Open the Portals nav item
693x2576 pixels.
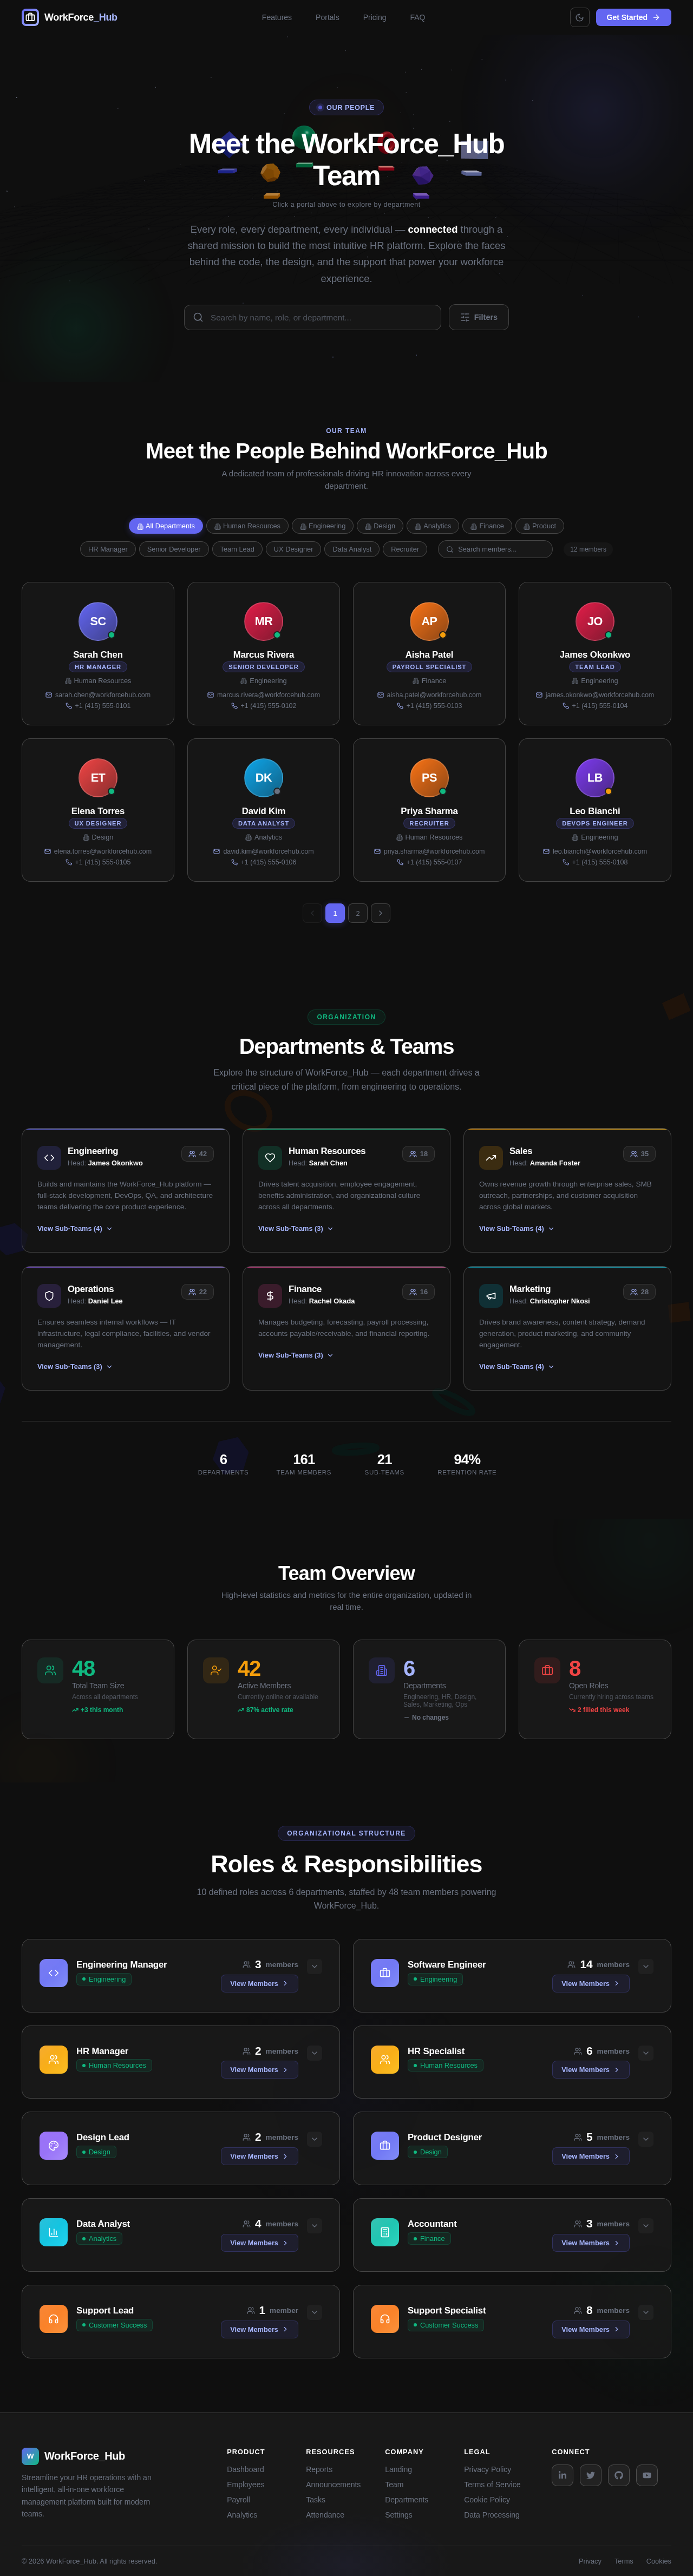click(327, 17)
